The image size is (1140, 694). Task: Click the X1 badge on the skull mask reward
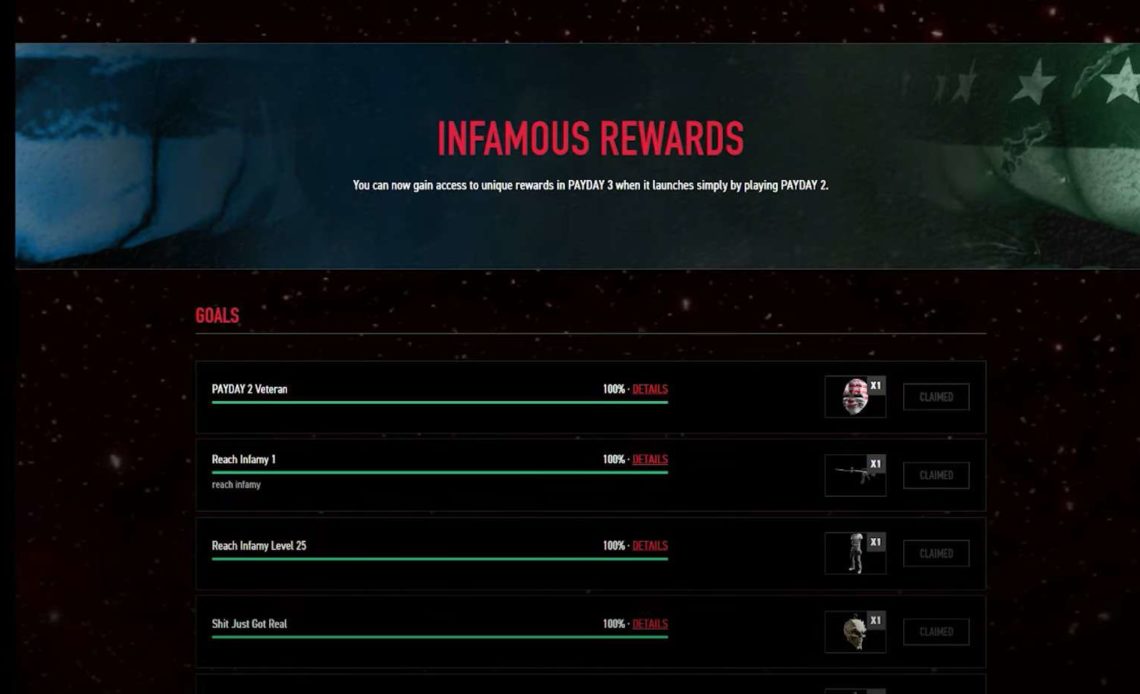(x=877, y=618)
